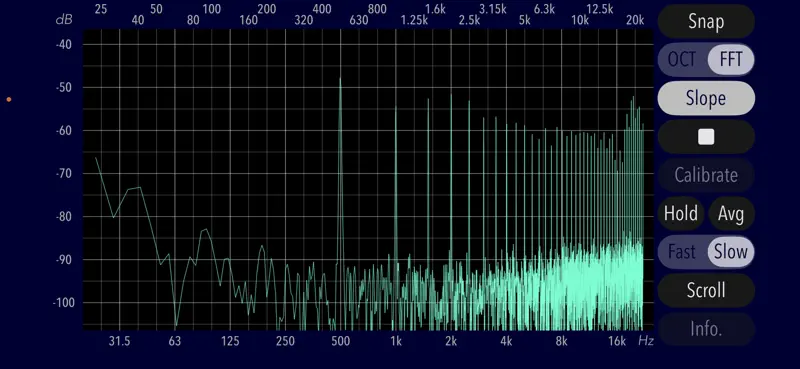The width and height of the screenshot is (800, 369).
Task: Click the Hz unit label
Action: (646, 341)
